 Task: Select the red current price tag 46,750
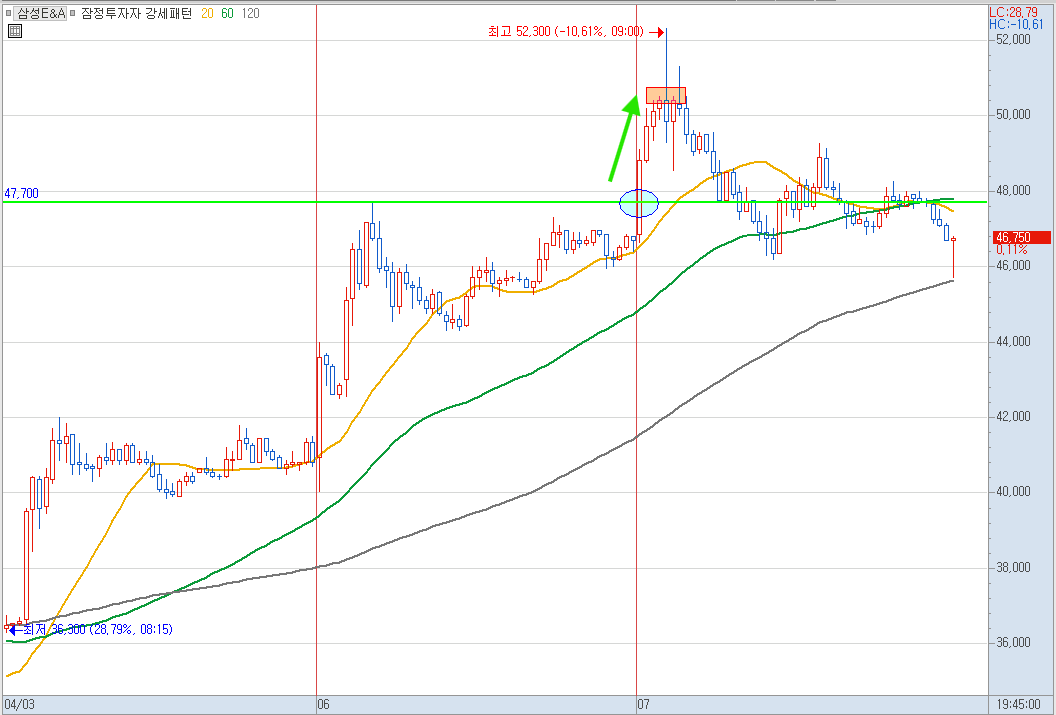tap(1021, 237)
